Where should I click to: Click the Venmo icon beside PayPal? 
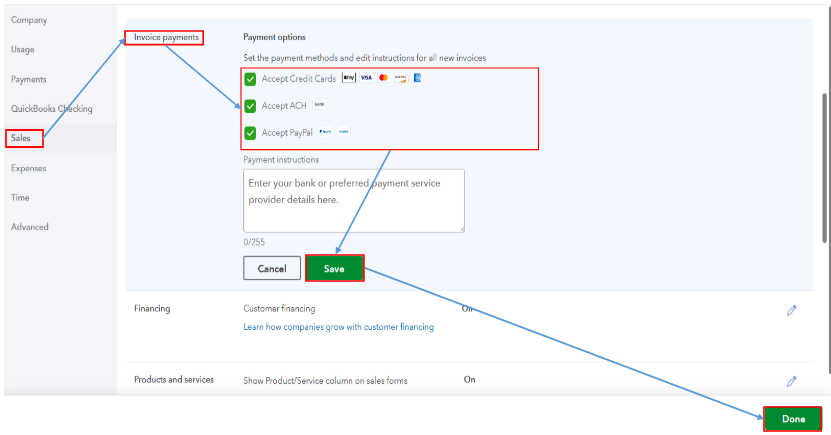pyautogui.click(x=344, y=132)
